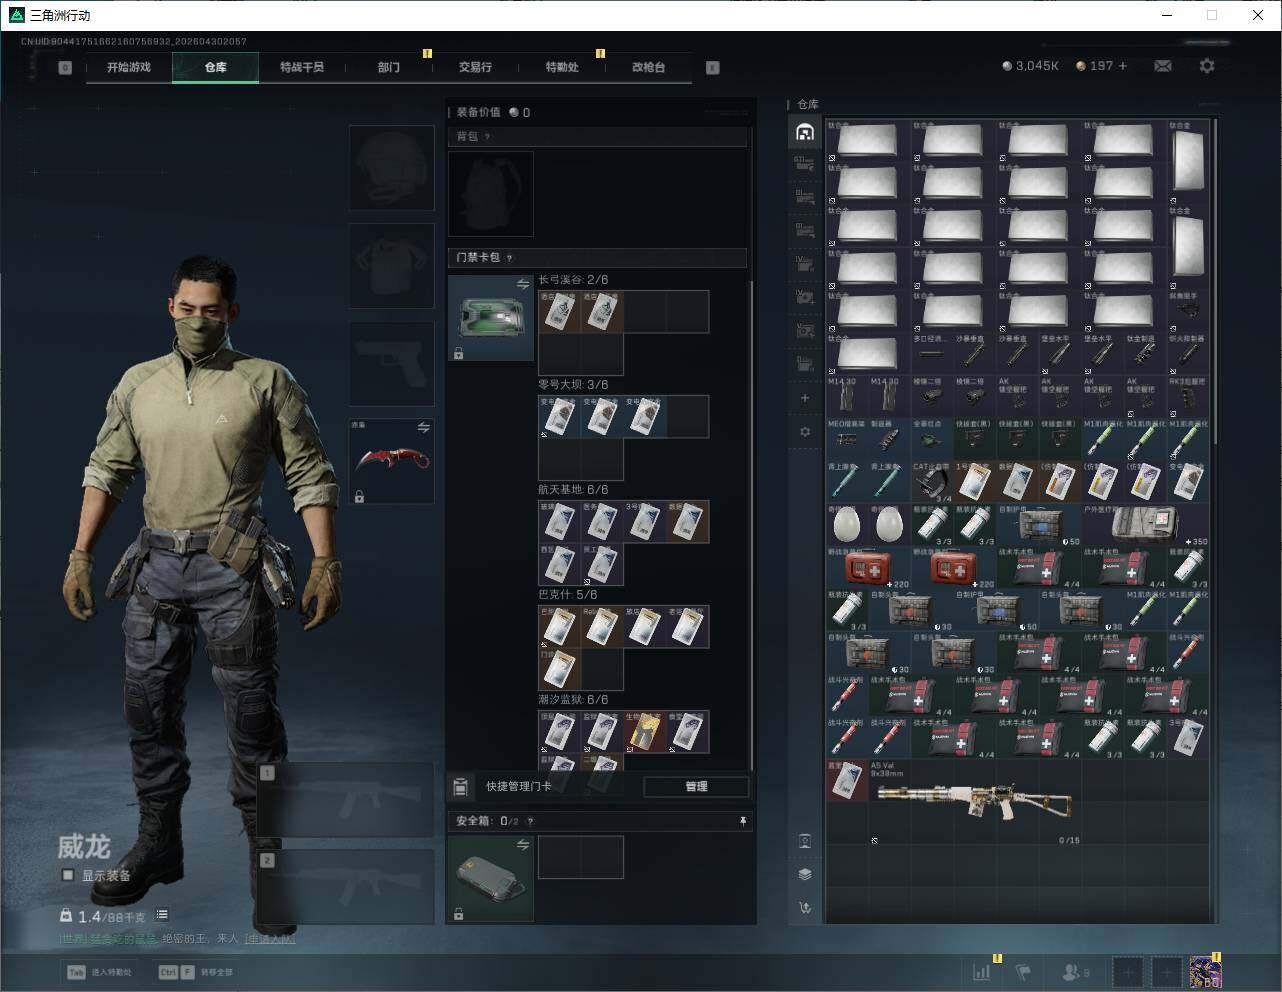Open the 部门 tab

[x=389, y=67]
